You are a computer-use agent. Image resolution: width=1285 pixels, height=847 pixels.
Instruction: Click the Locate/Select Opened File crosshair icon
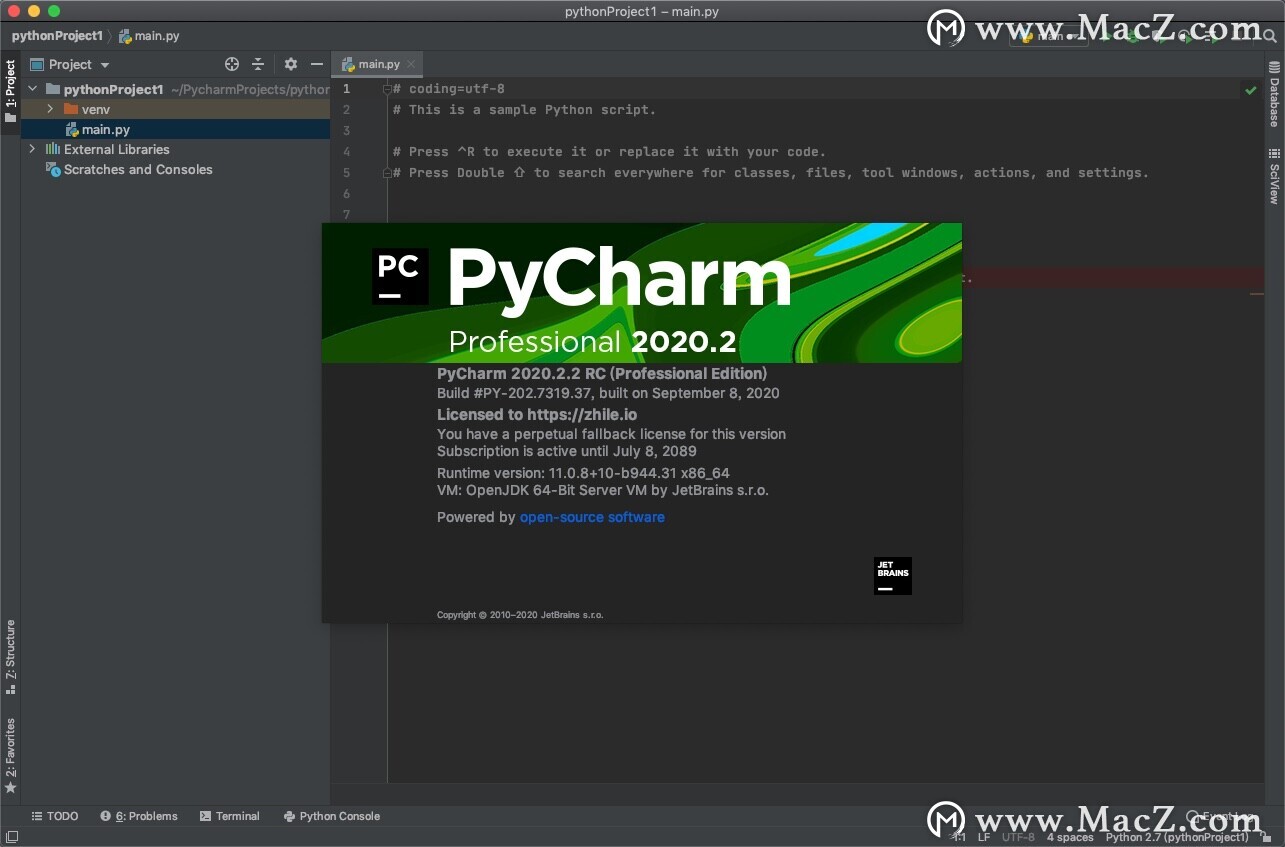point(232,64)
